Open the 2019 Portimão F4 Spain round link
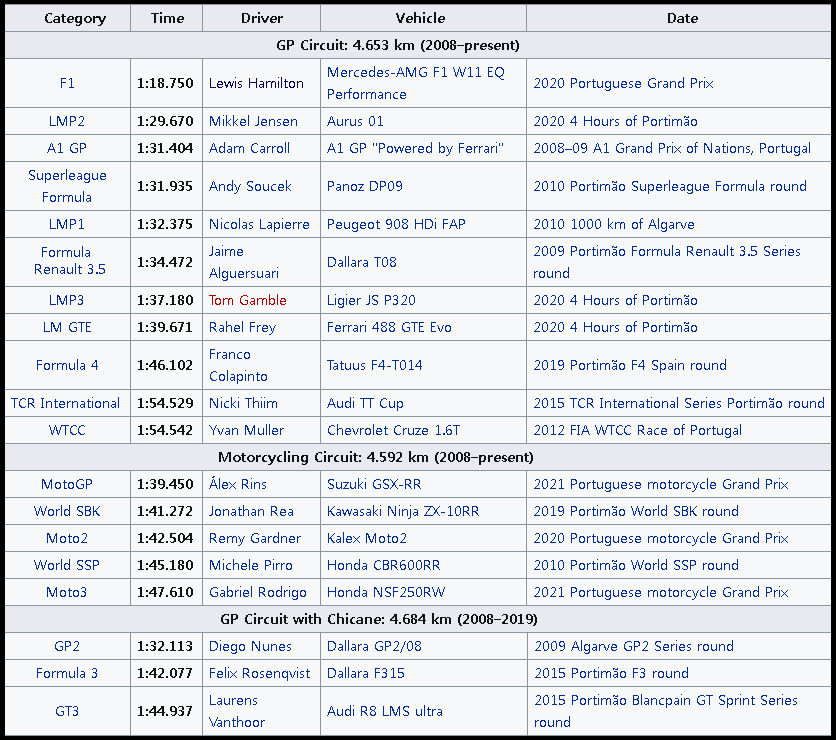836x740 pixels. click(x=630, y=365)
